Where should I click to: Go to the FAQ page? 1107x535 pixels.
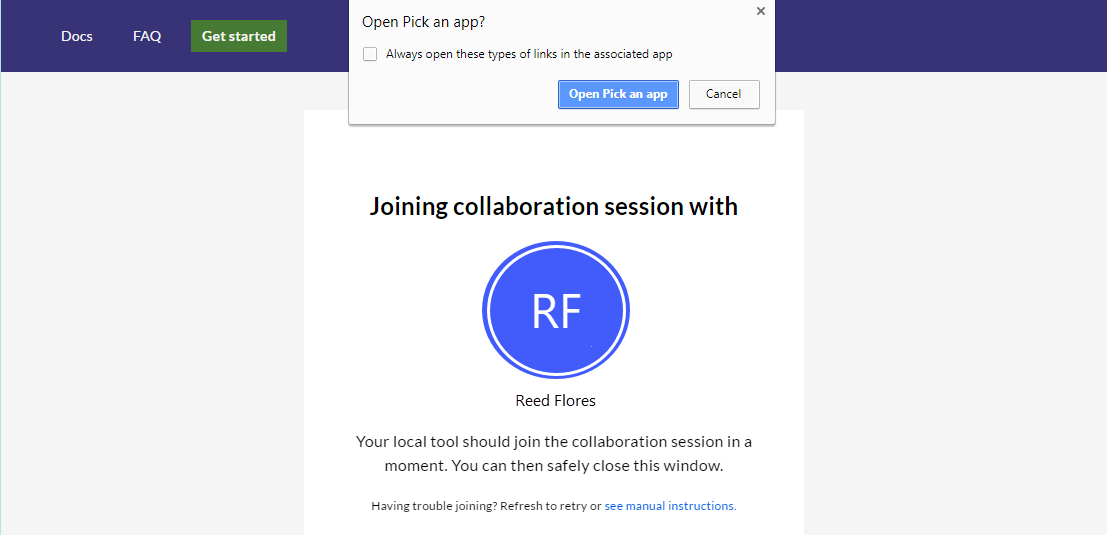[x=147, y=36]
